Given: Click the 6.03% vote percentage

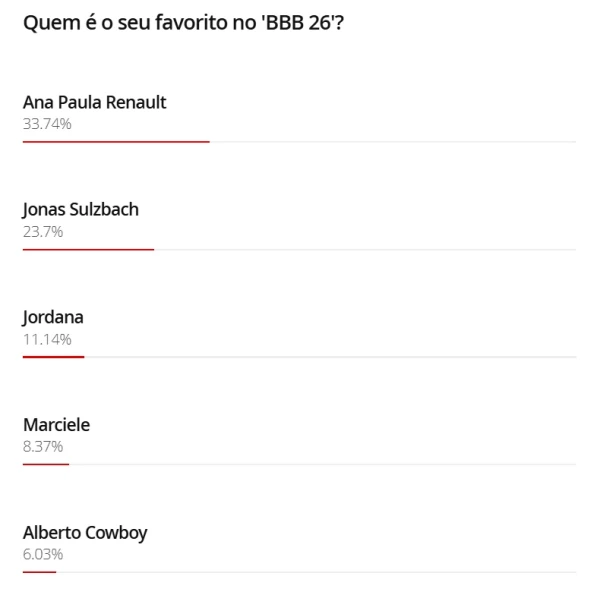Looking at the screenshot, I should [x=43, y=554].
